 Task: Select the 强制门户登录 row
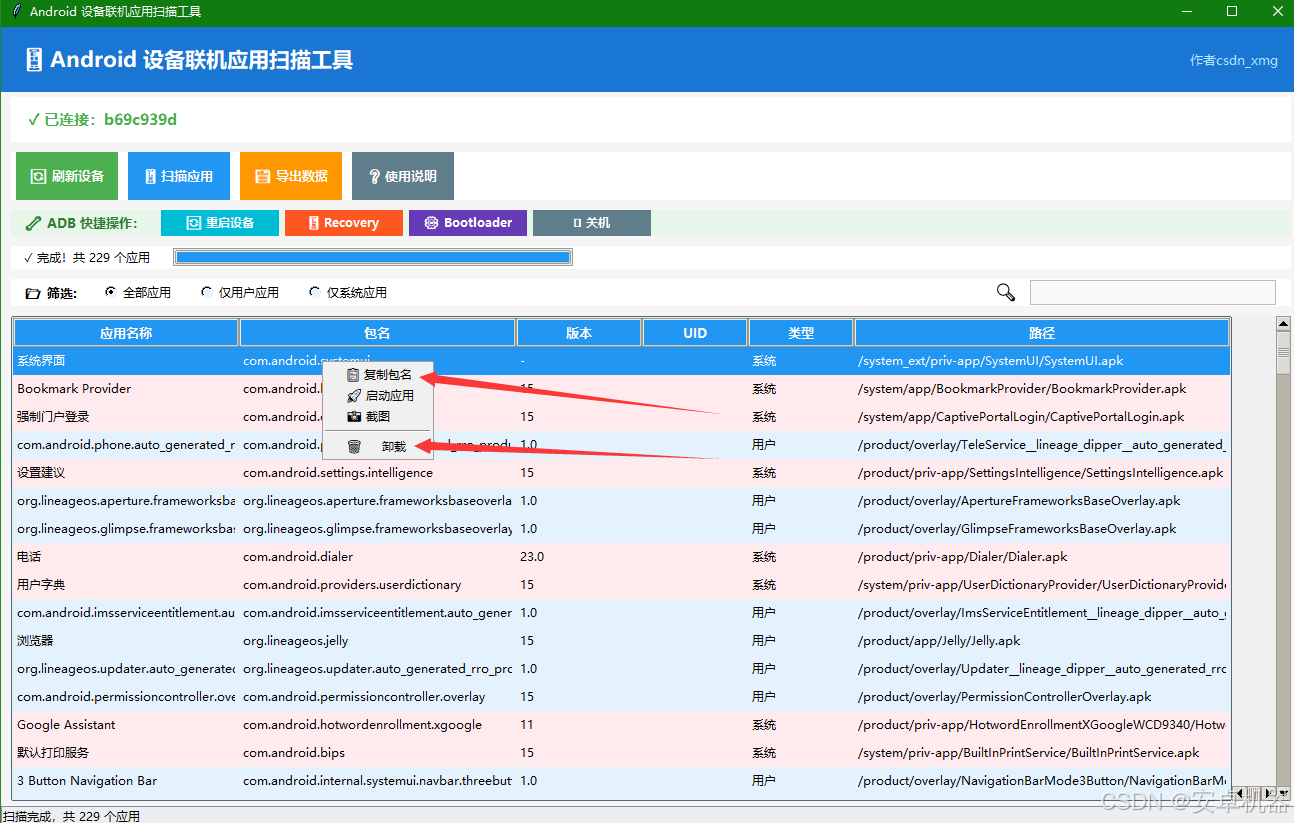pos(621,417)
